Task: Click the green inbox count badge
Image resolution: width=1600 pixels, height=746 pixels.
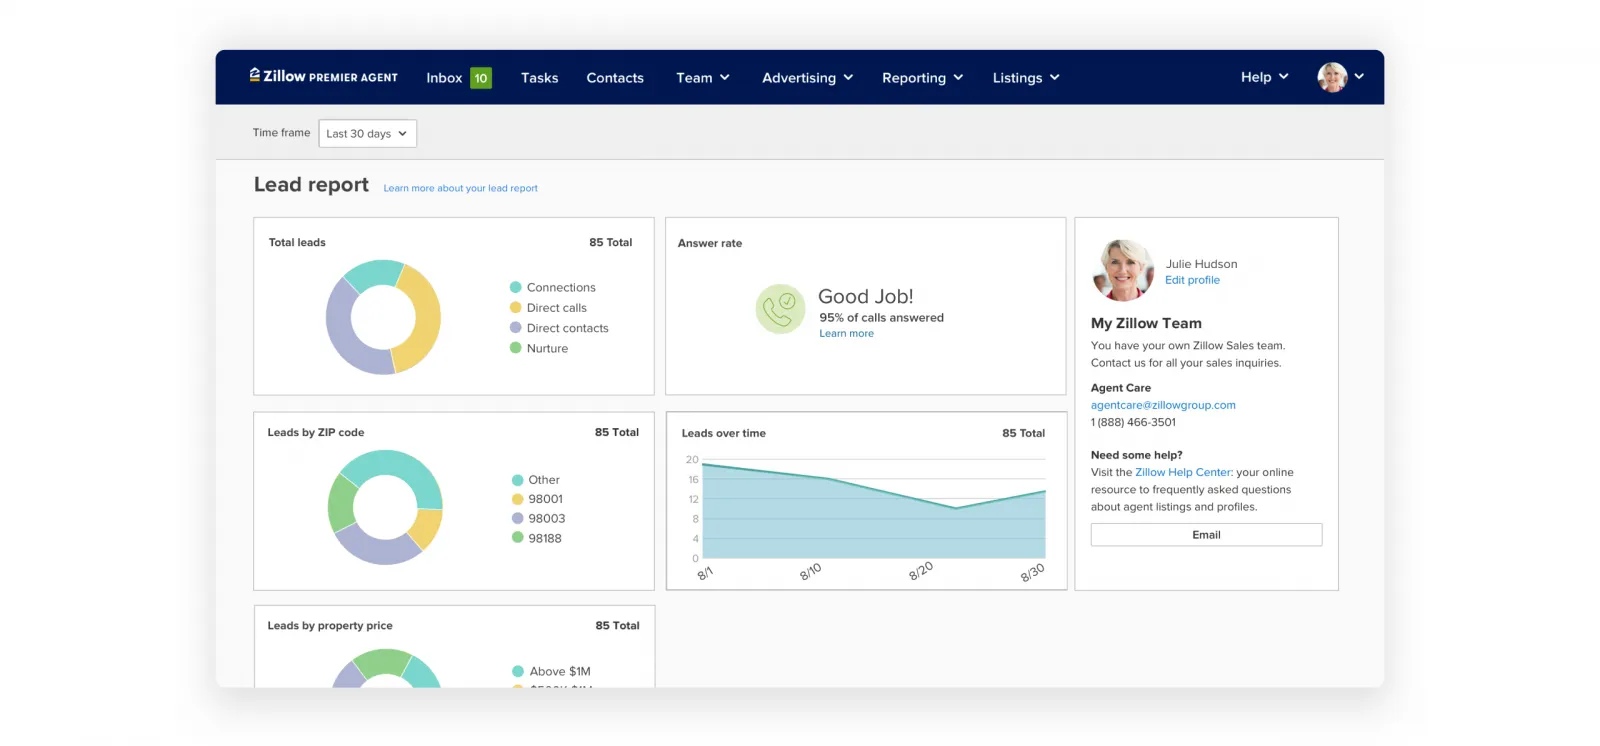Action: pyautogui.click(x=481, y=78)
